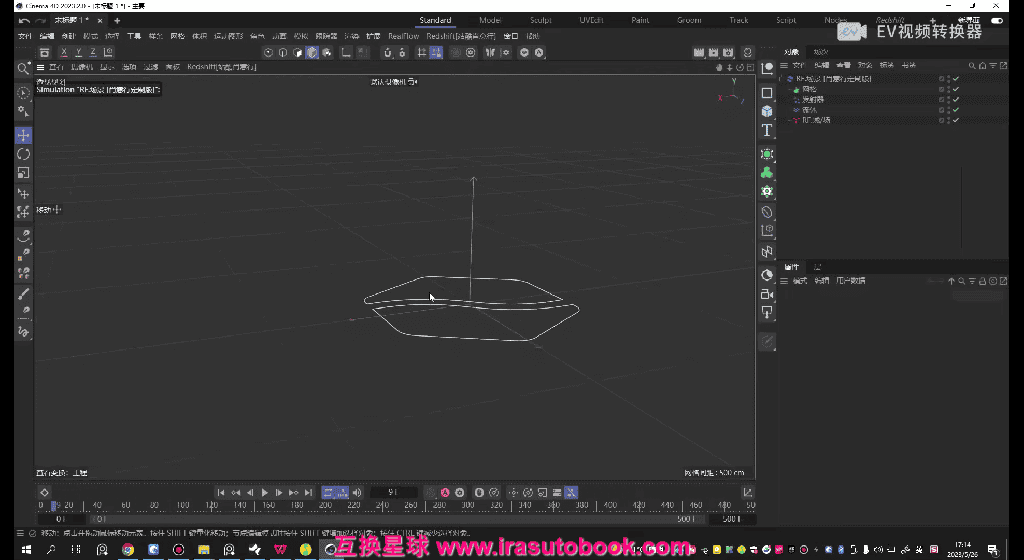Screen dimensions: 1024x560
Task: Add a Cube primitive from right palette
Action: [767, 112]
